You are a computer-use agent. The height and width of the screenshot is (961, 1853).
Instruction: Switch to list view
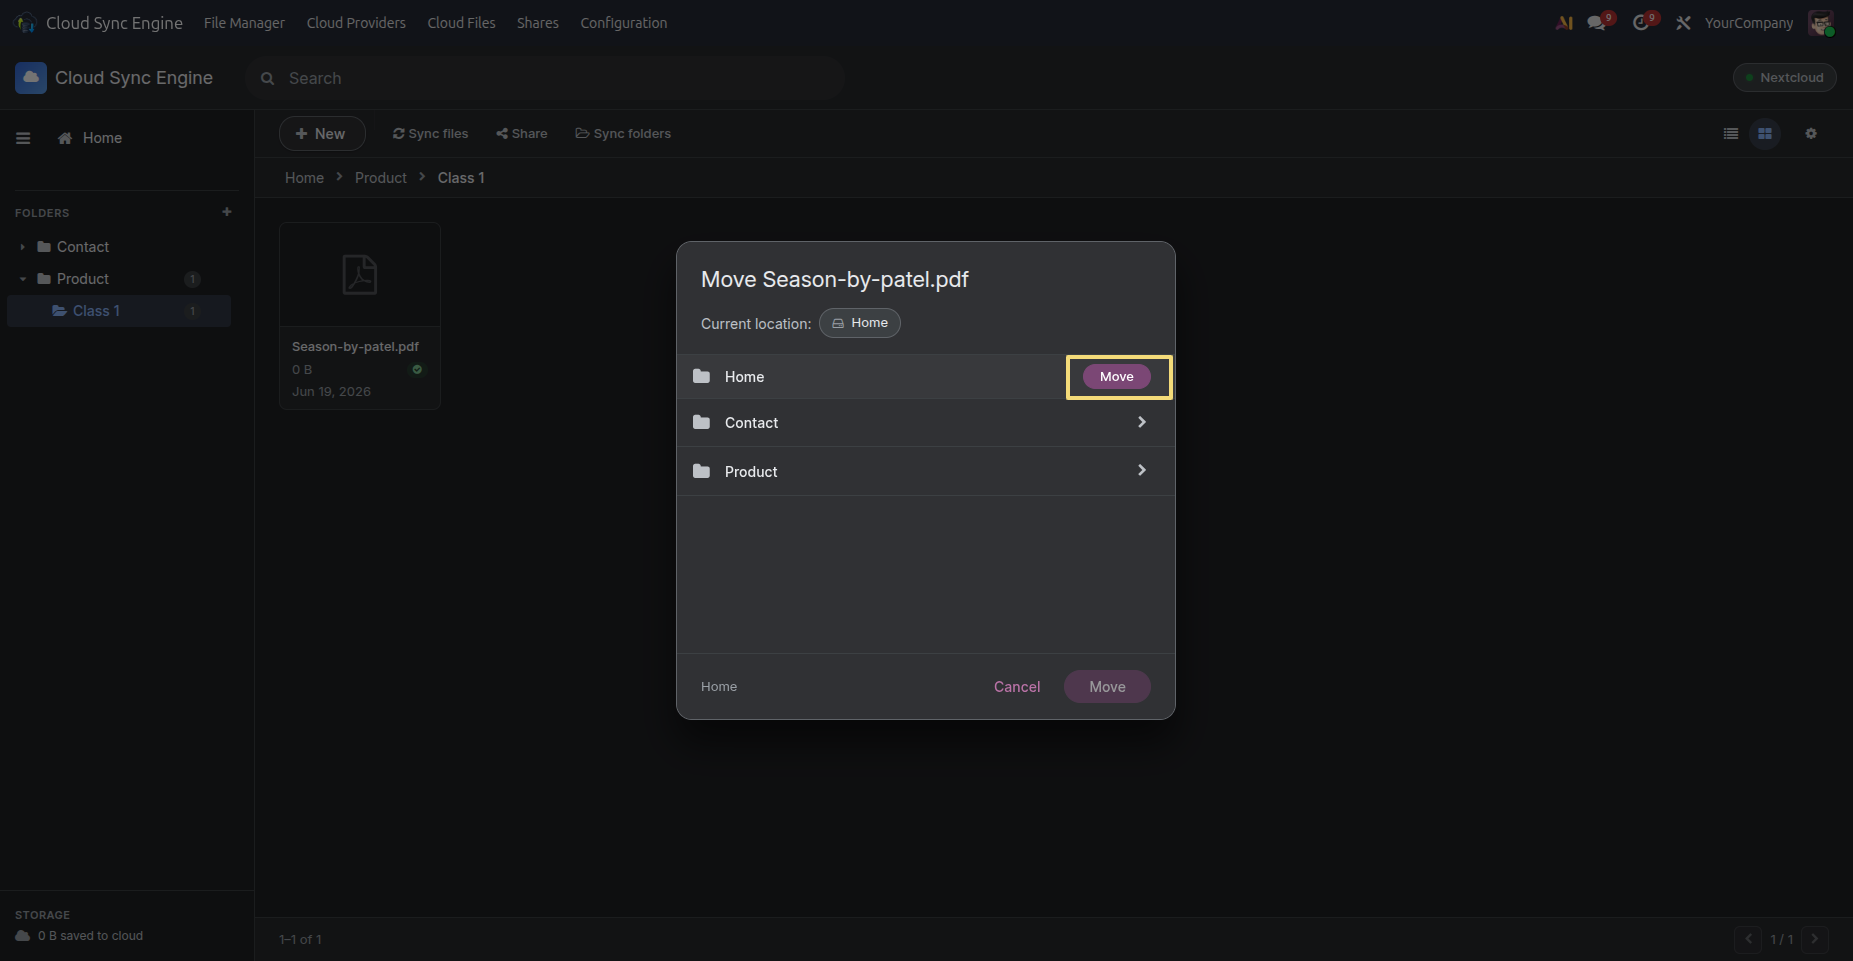coord(1731,134)
